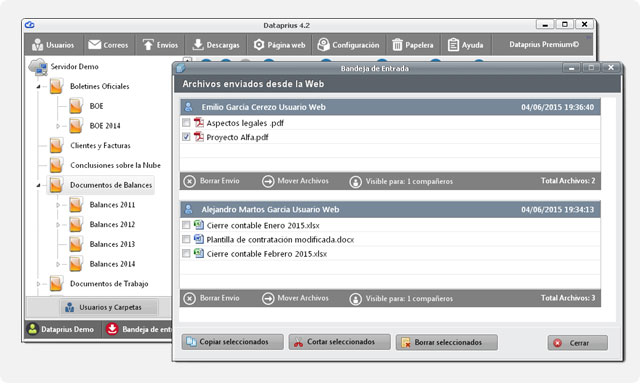
Task: Click Emilio Garcia Cerezo sender header
Action: (x=390, y=107)
